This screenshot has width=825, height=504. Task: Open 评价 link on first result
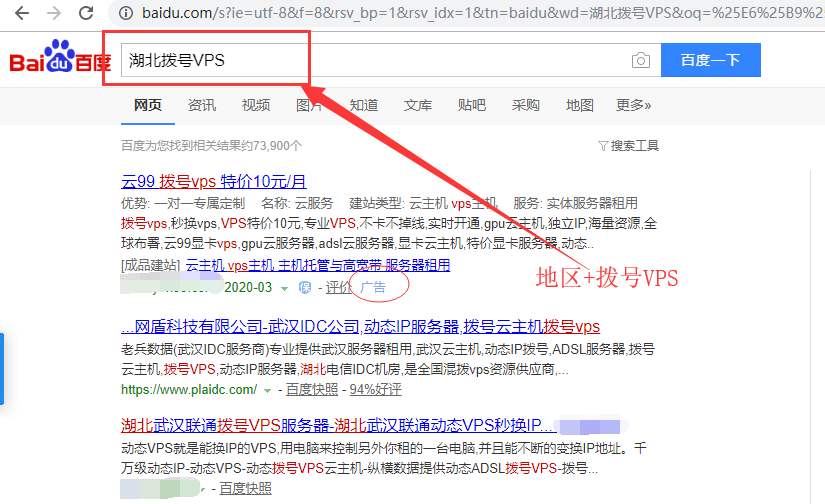[339, 288]
